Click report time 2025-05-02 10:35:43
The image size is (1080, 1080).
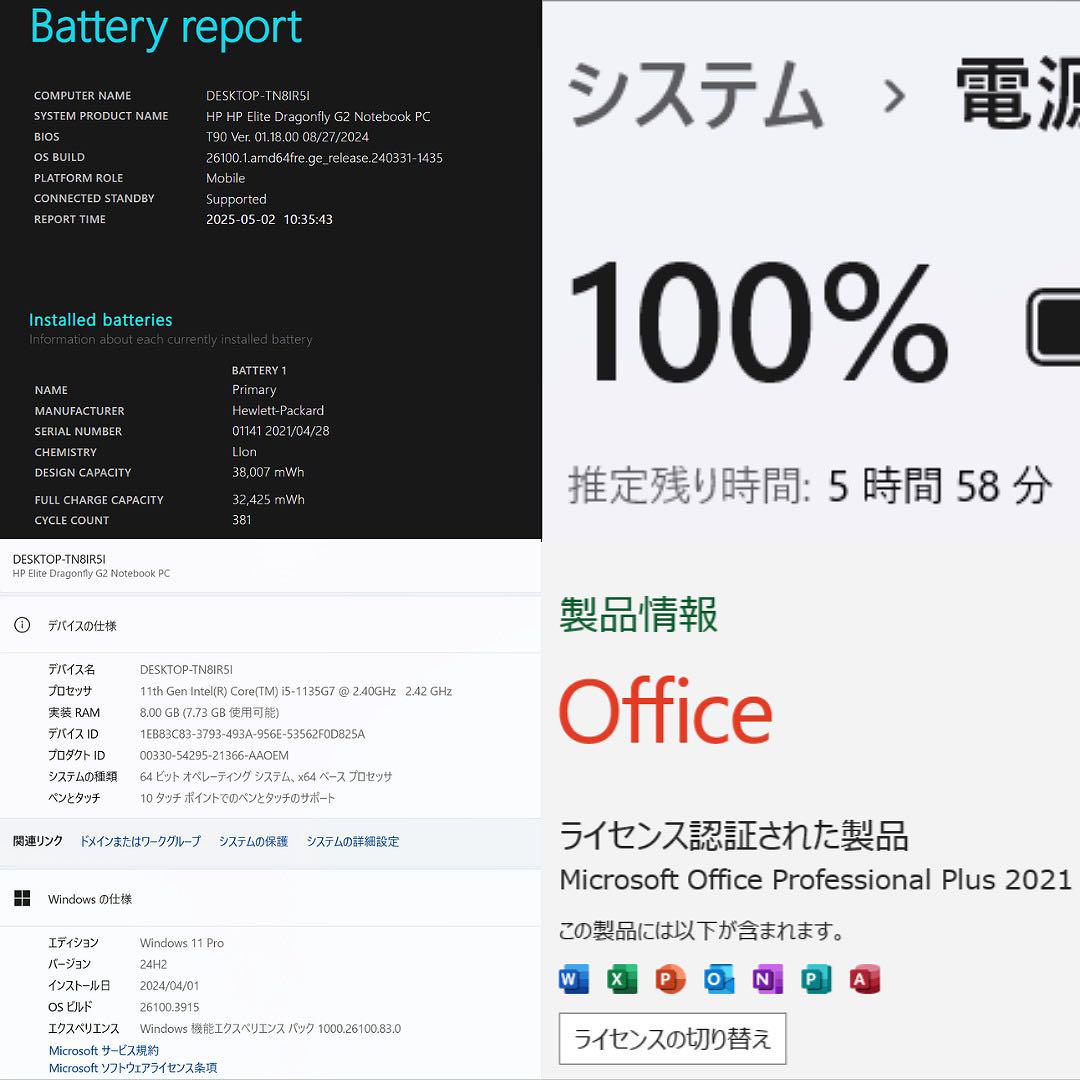point(269,219)
